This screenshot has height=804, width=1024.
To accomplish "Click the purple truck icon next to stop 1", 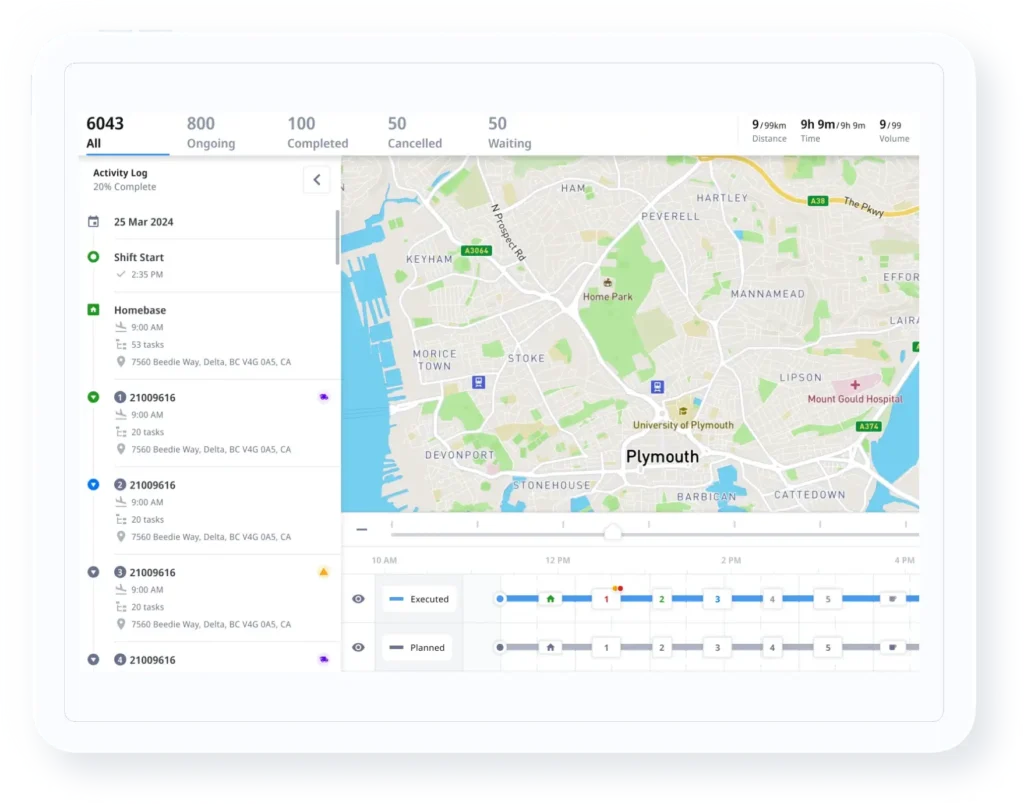I will (323, 396).
